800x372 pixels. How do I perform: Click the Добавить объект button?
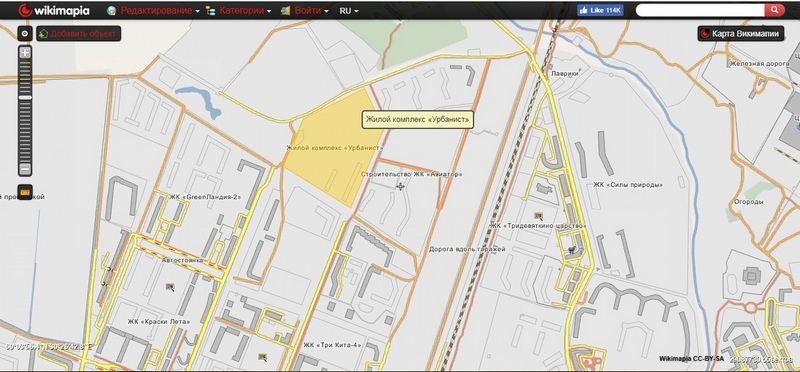(79, 34)
